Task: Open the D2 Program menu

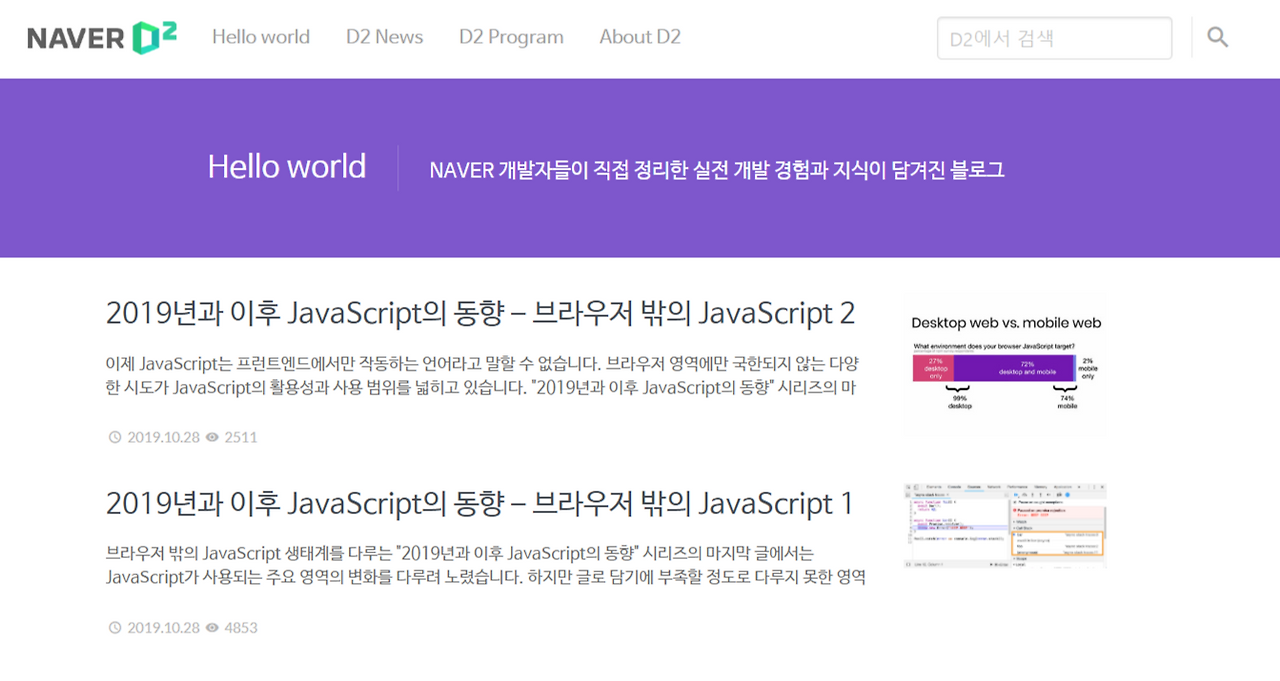Action: point(511,37)
